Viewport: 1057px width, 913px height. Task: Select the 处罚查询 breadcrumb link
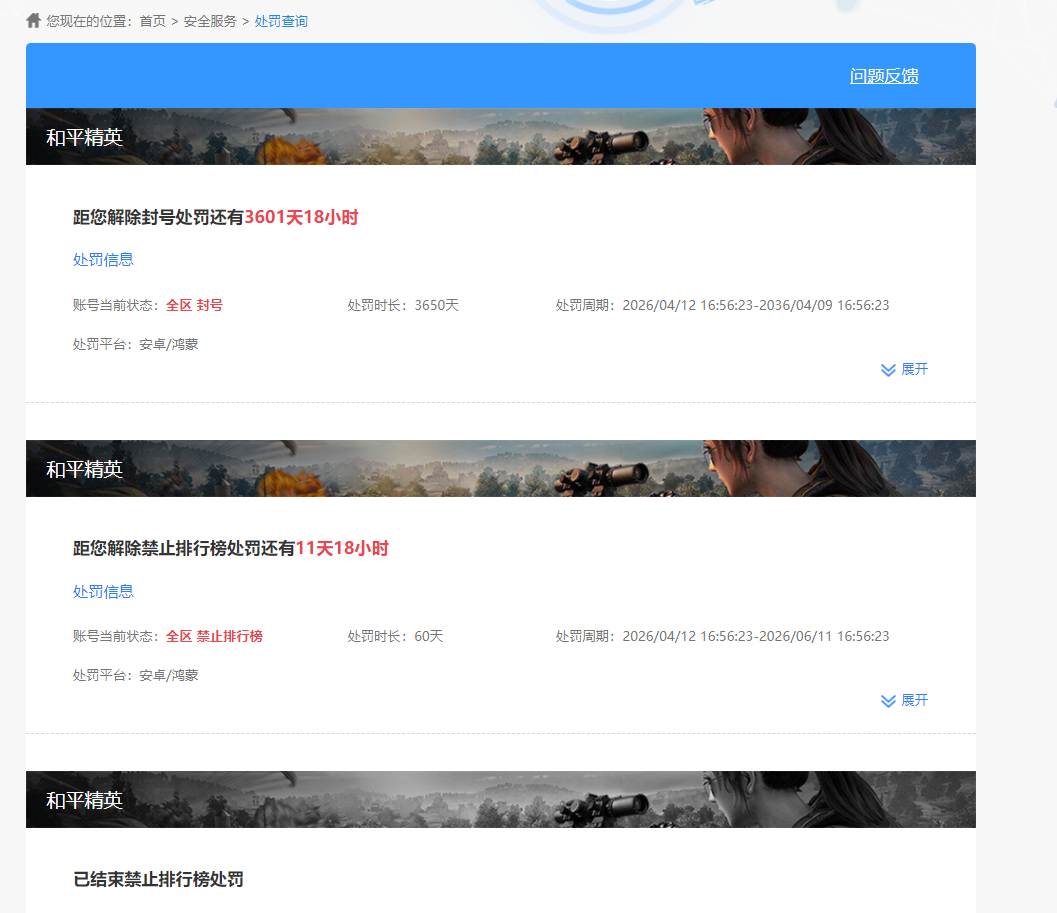281,22
